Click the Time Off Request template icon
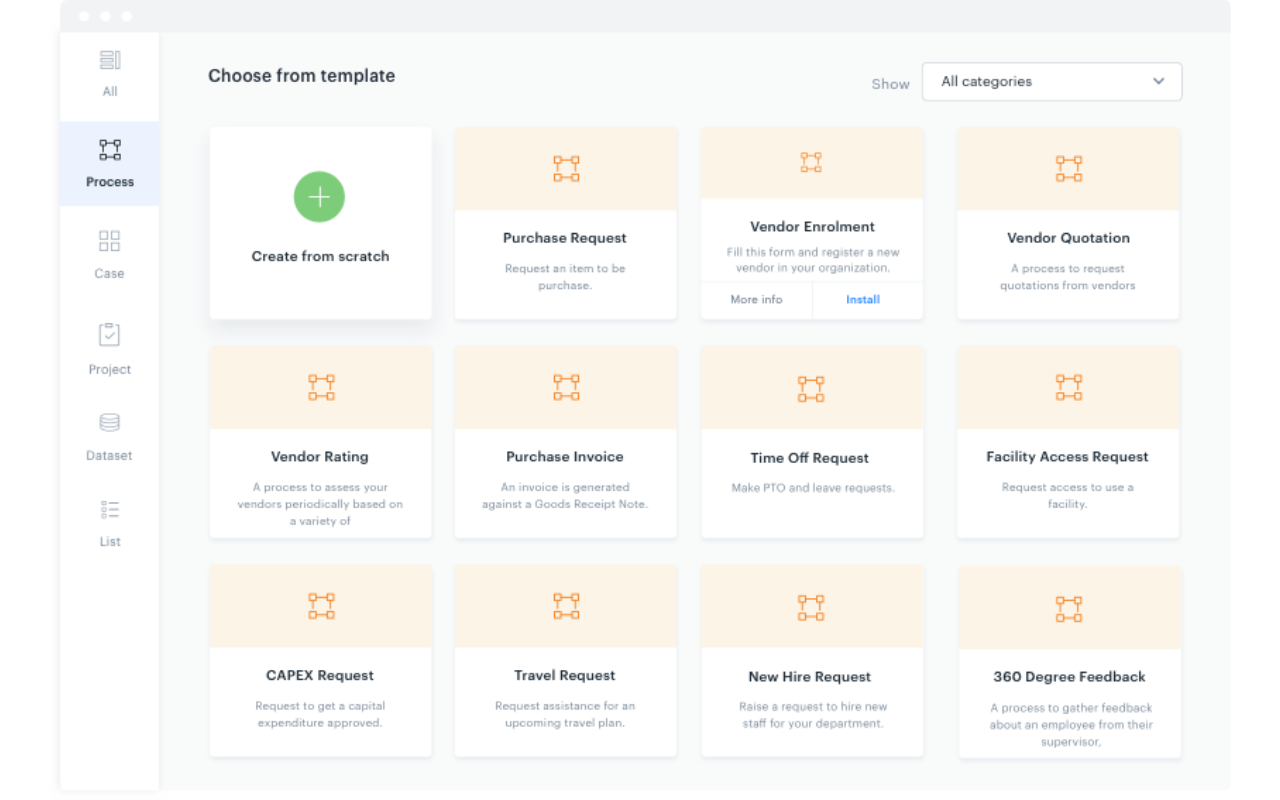The image size is (1280, 800). coord(811,388)
